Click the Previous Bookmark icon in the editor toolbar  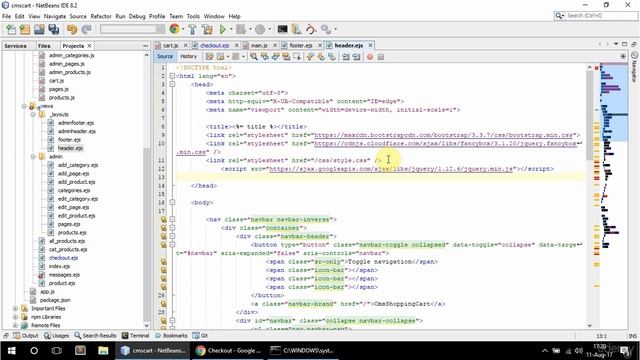point(310,57)
